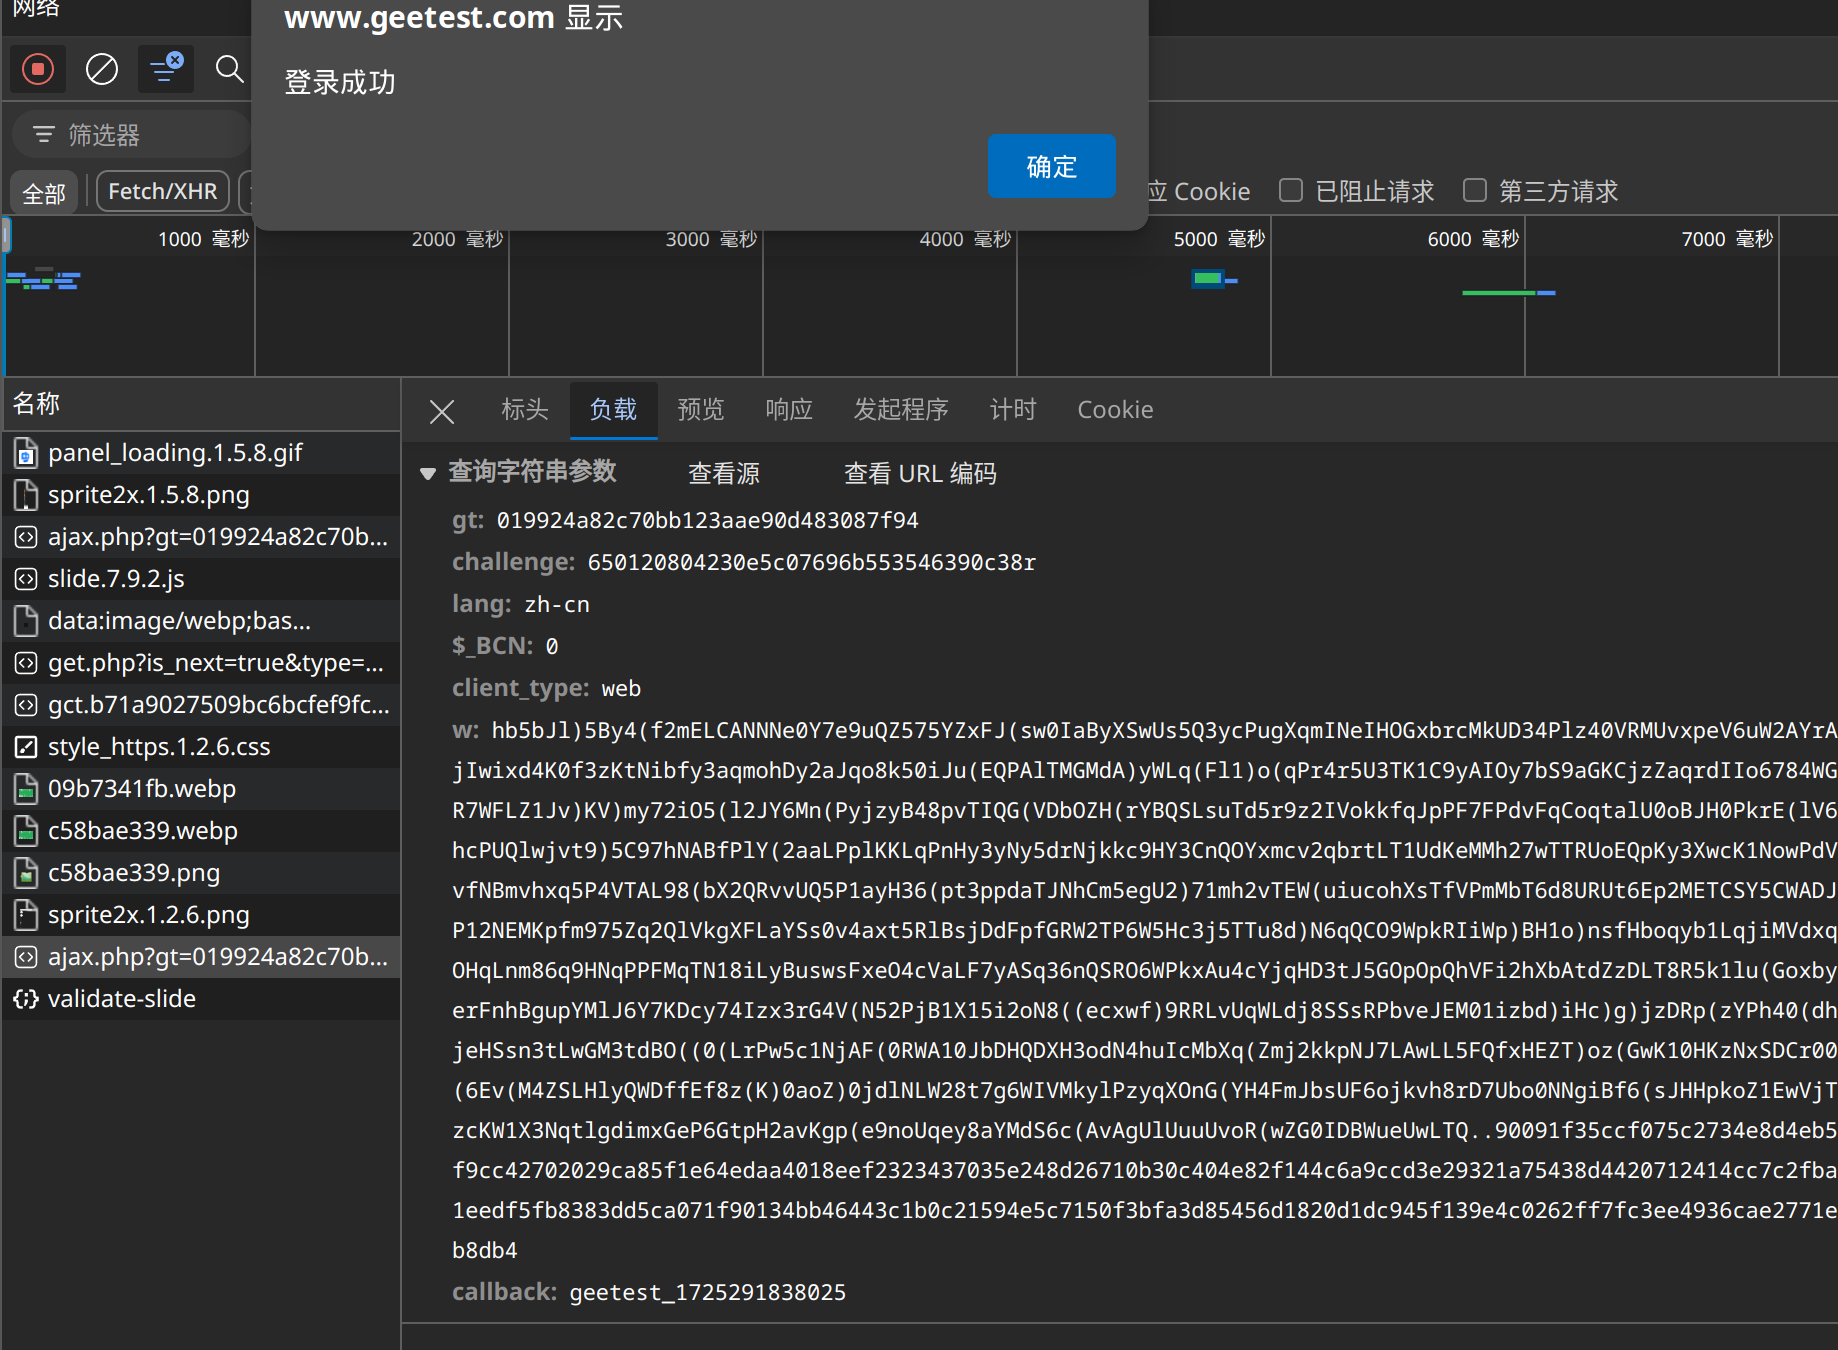This screenshot has height=1350, width=1838.
Task: Switch to the 计时 tab
Action: point(1013,410)
